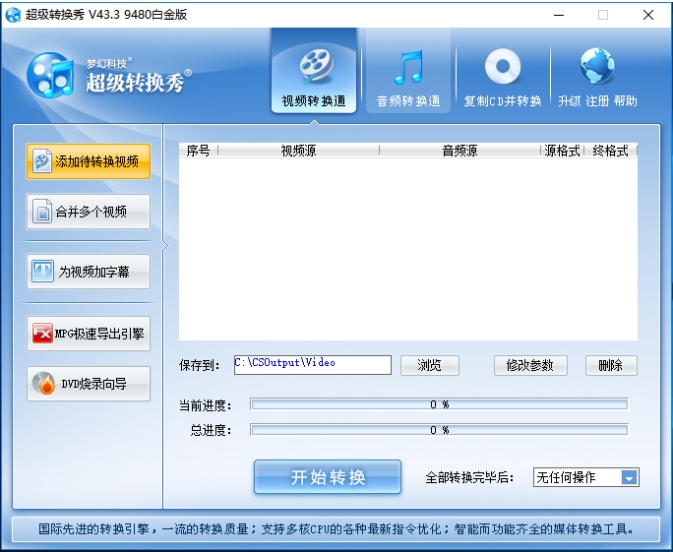Click the 添加待转换视频 button
The image size is (673, 552).
click(x=88, y=161)
